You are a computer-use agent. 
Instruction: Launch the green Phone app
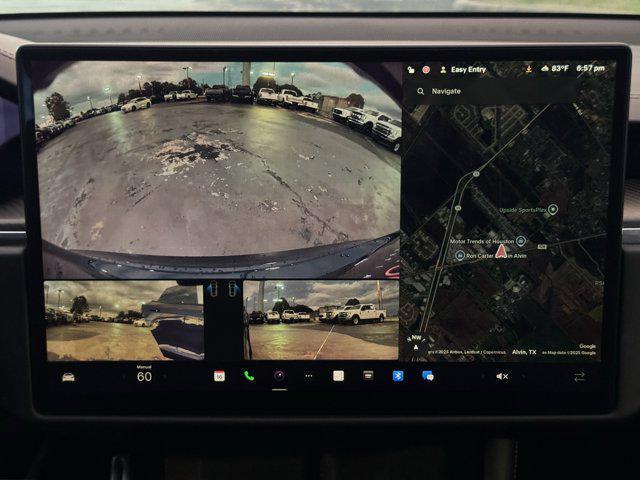click(249, 376)
